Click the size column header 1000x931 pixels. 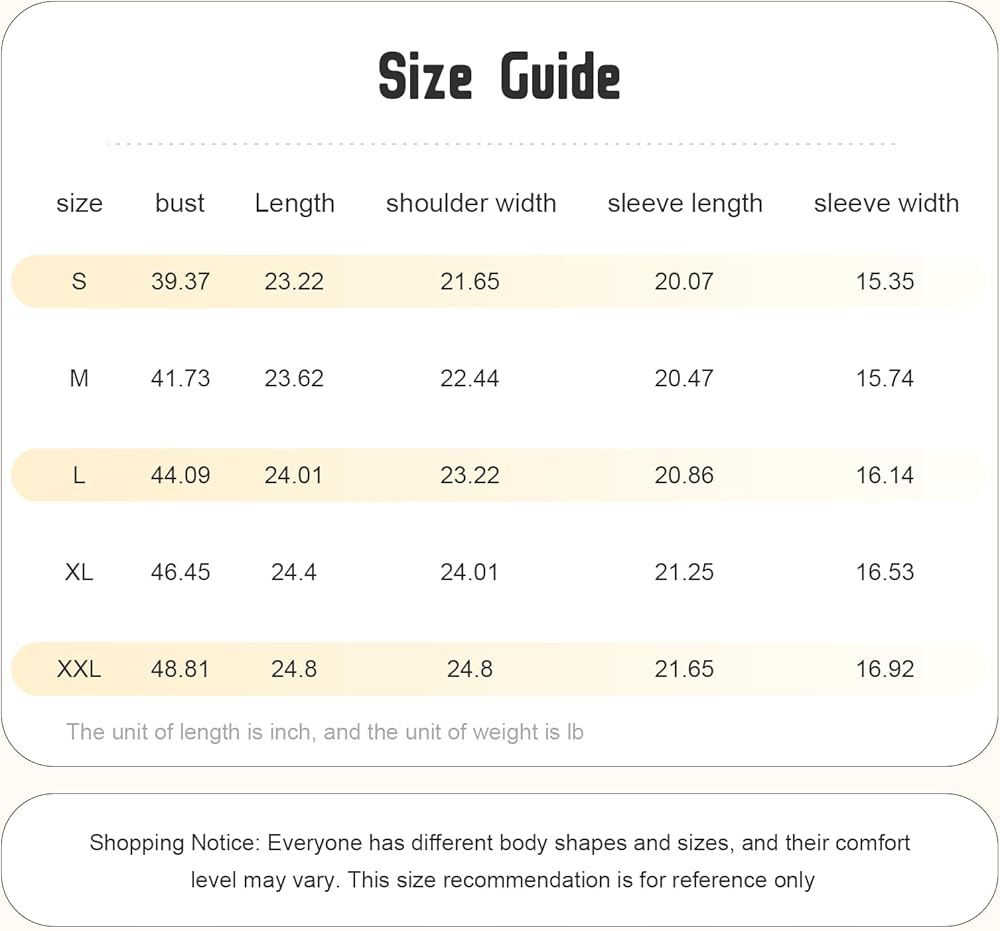[x=79, y=203]
